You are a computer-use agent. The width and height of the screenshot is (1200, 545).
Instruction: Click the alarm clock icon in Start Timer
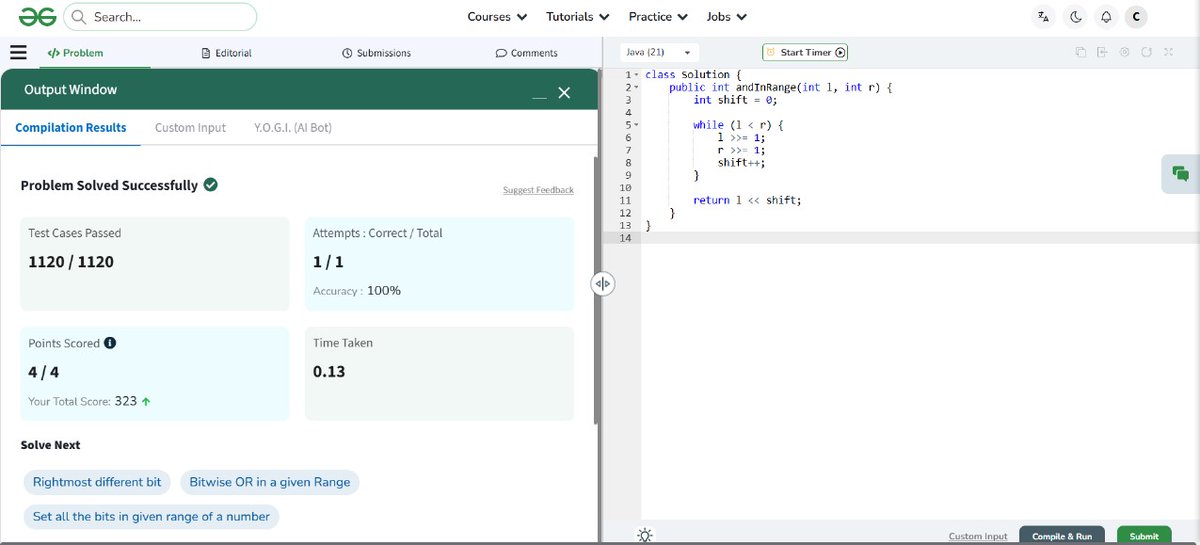click(x=771, y=52)
